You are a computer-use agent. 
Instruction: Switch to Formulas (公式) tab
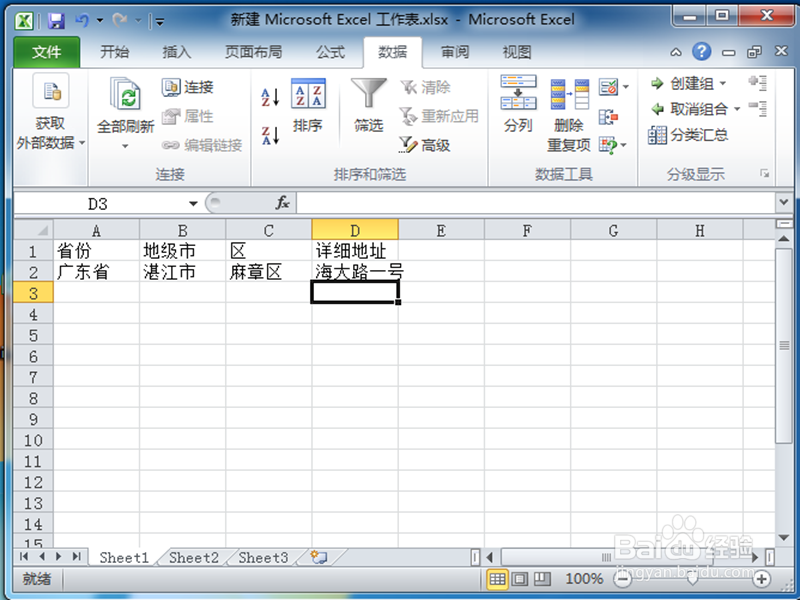coord(331,52)
